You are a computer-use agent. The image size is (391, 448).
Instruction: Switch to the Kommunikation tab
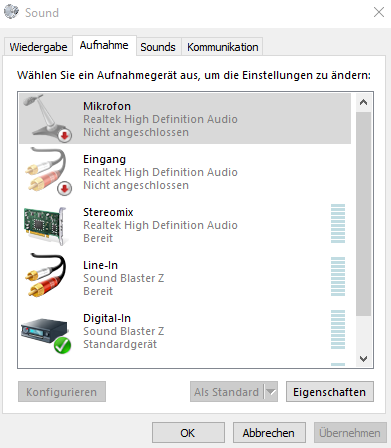(x=223, y=47)
